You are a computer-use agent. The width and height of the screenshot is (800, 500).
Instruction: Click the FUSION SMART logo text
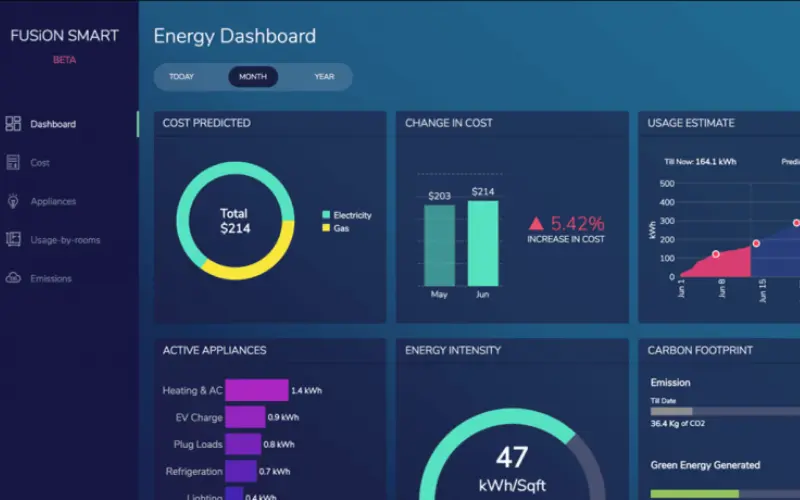pyautogui.click(x=64, y=36)
